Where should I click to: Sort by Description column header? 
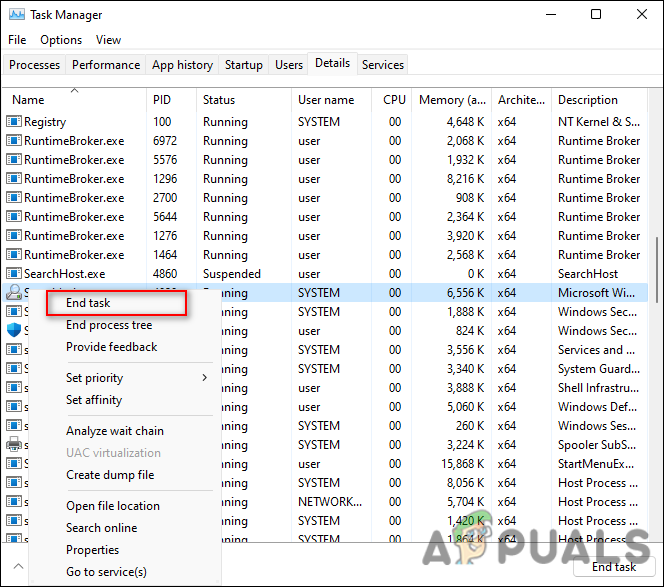599,100
